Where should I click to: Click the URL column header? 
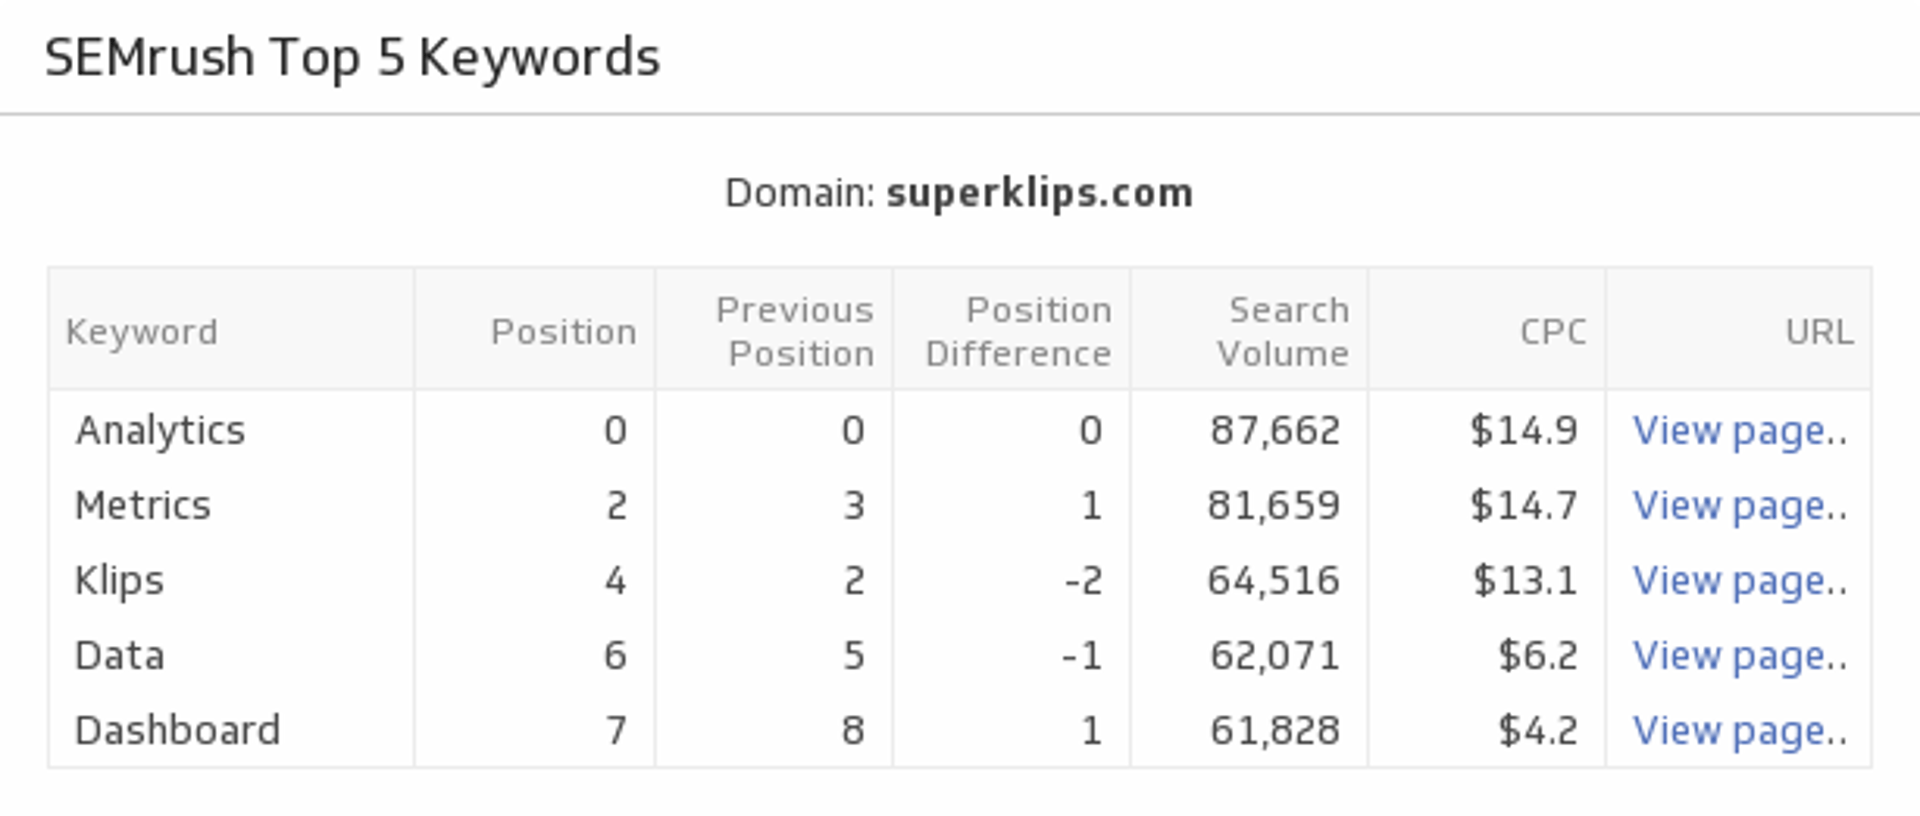tap(1819, 331)
